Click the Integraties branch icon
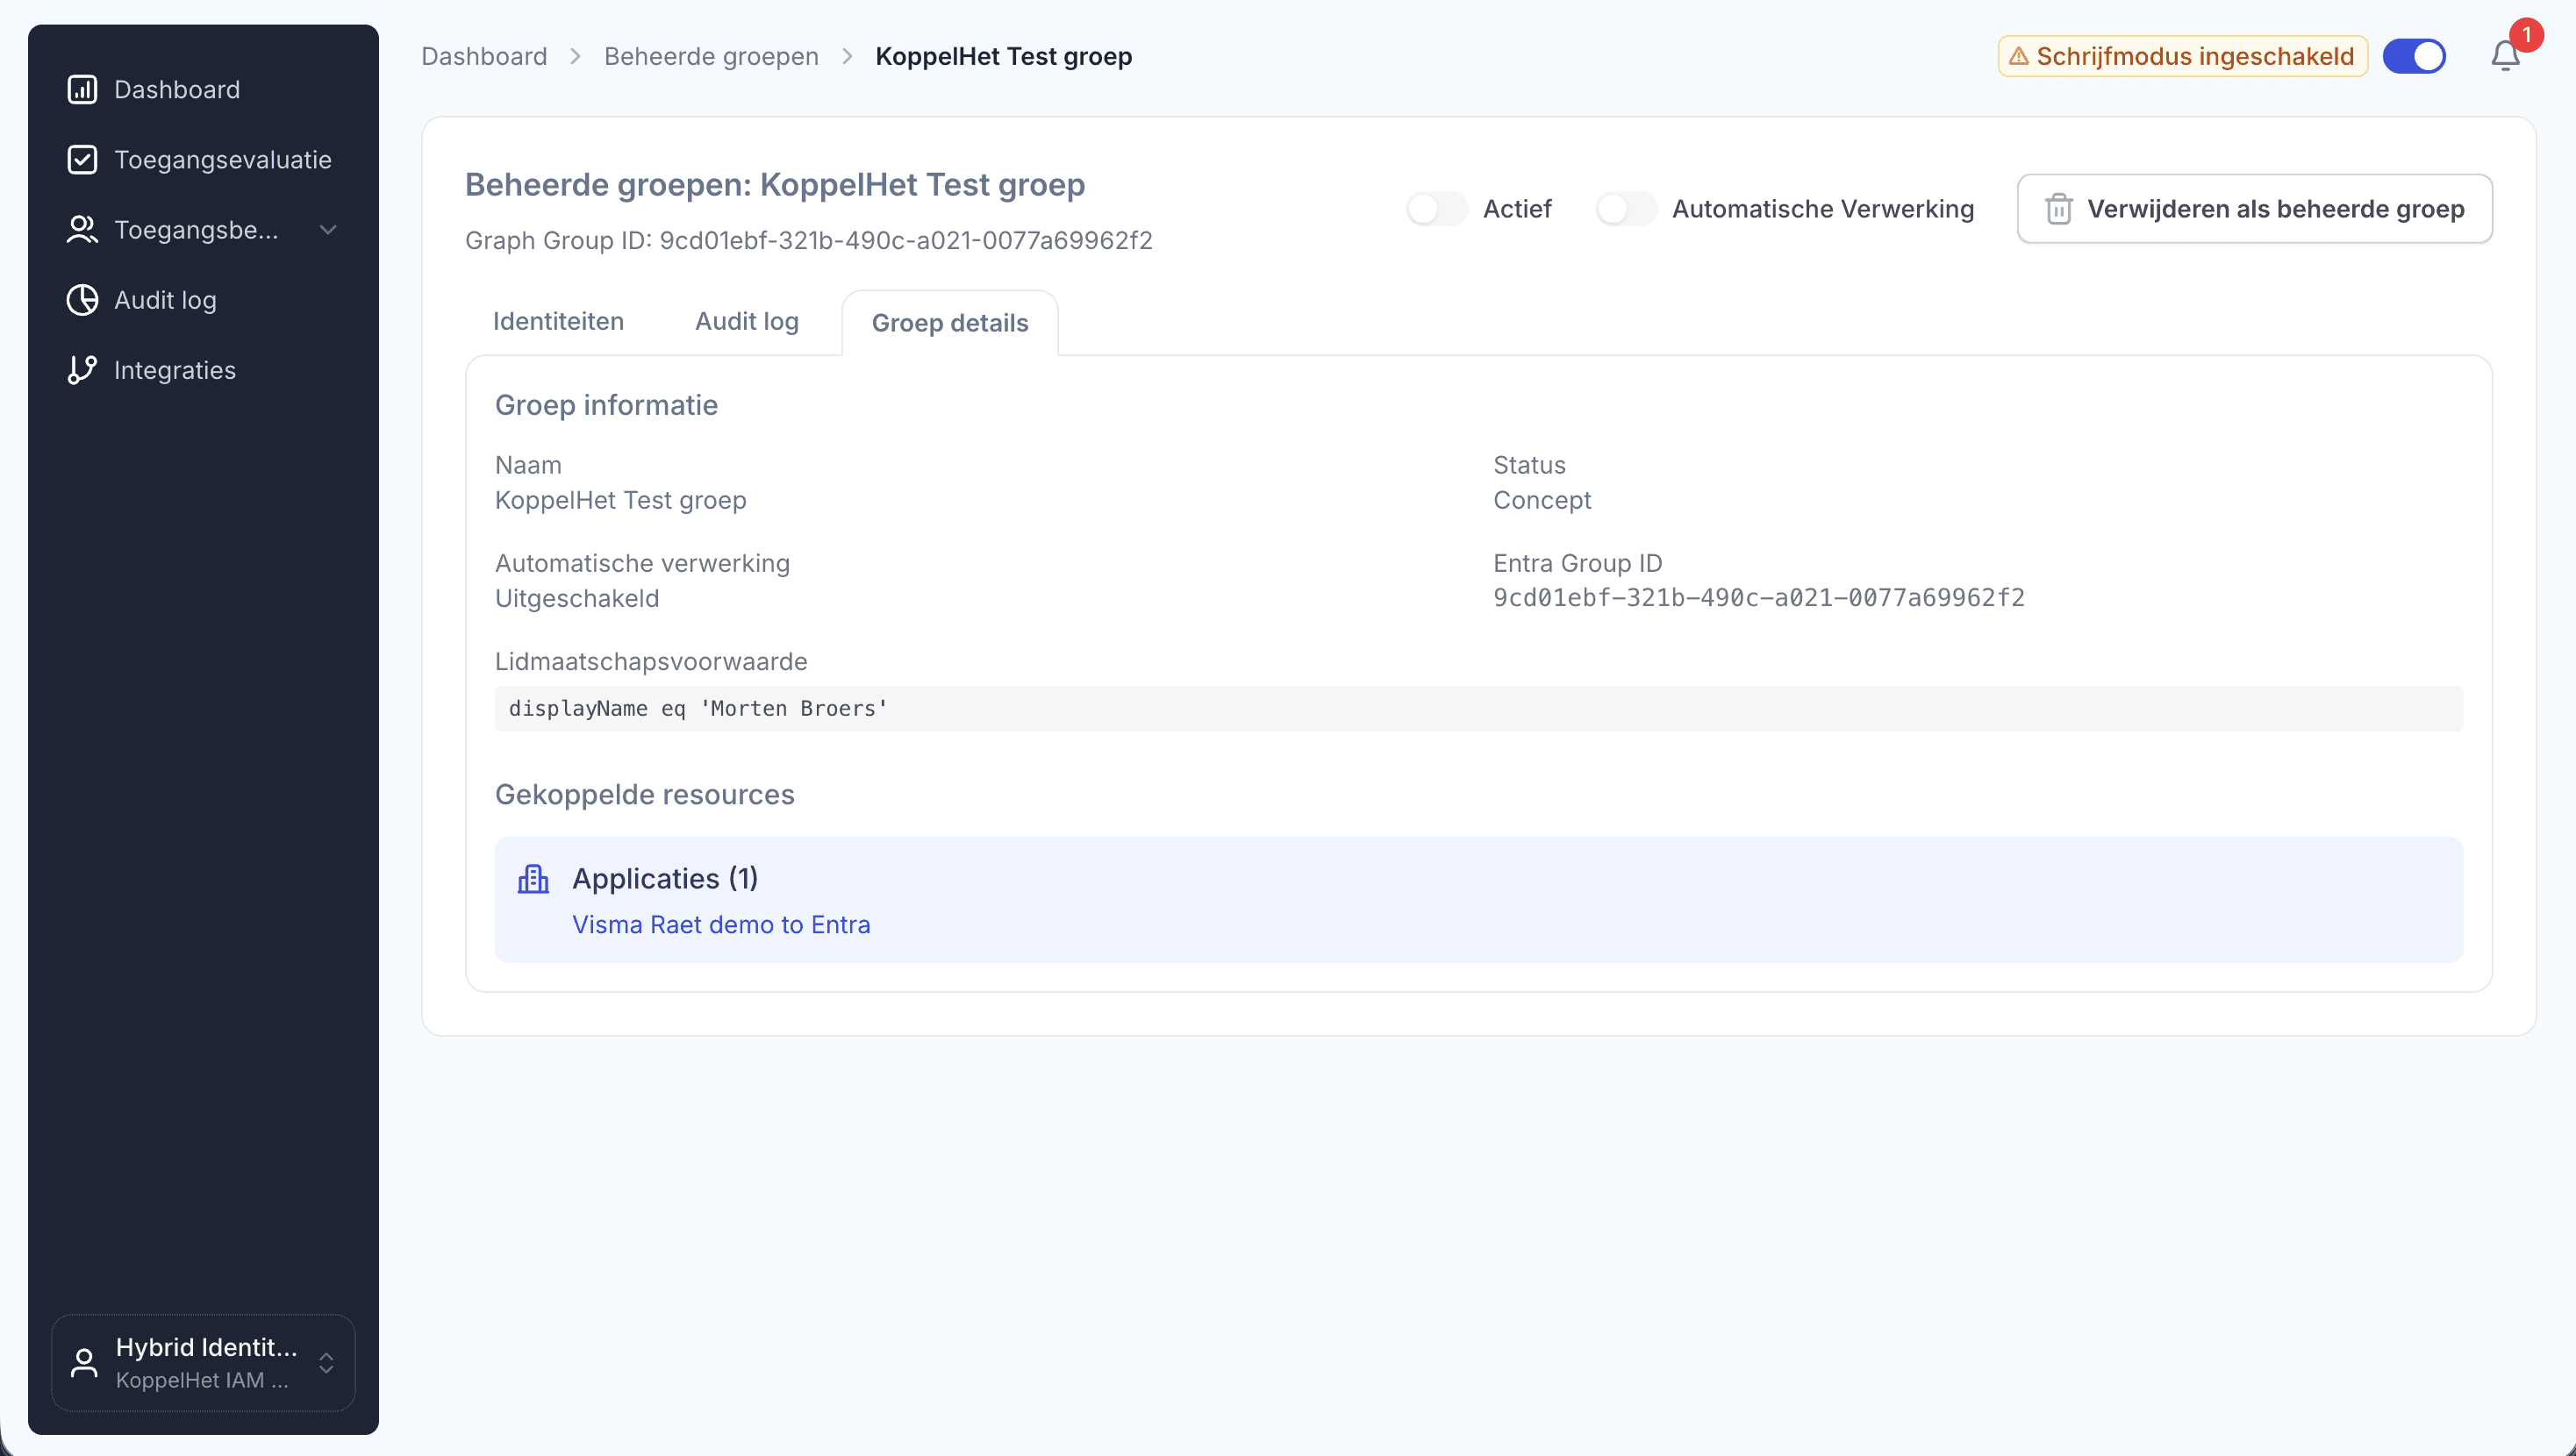The image size is (2576, 1456). pos(82,370)
